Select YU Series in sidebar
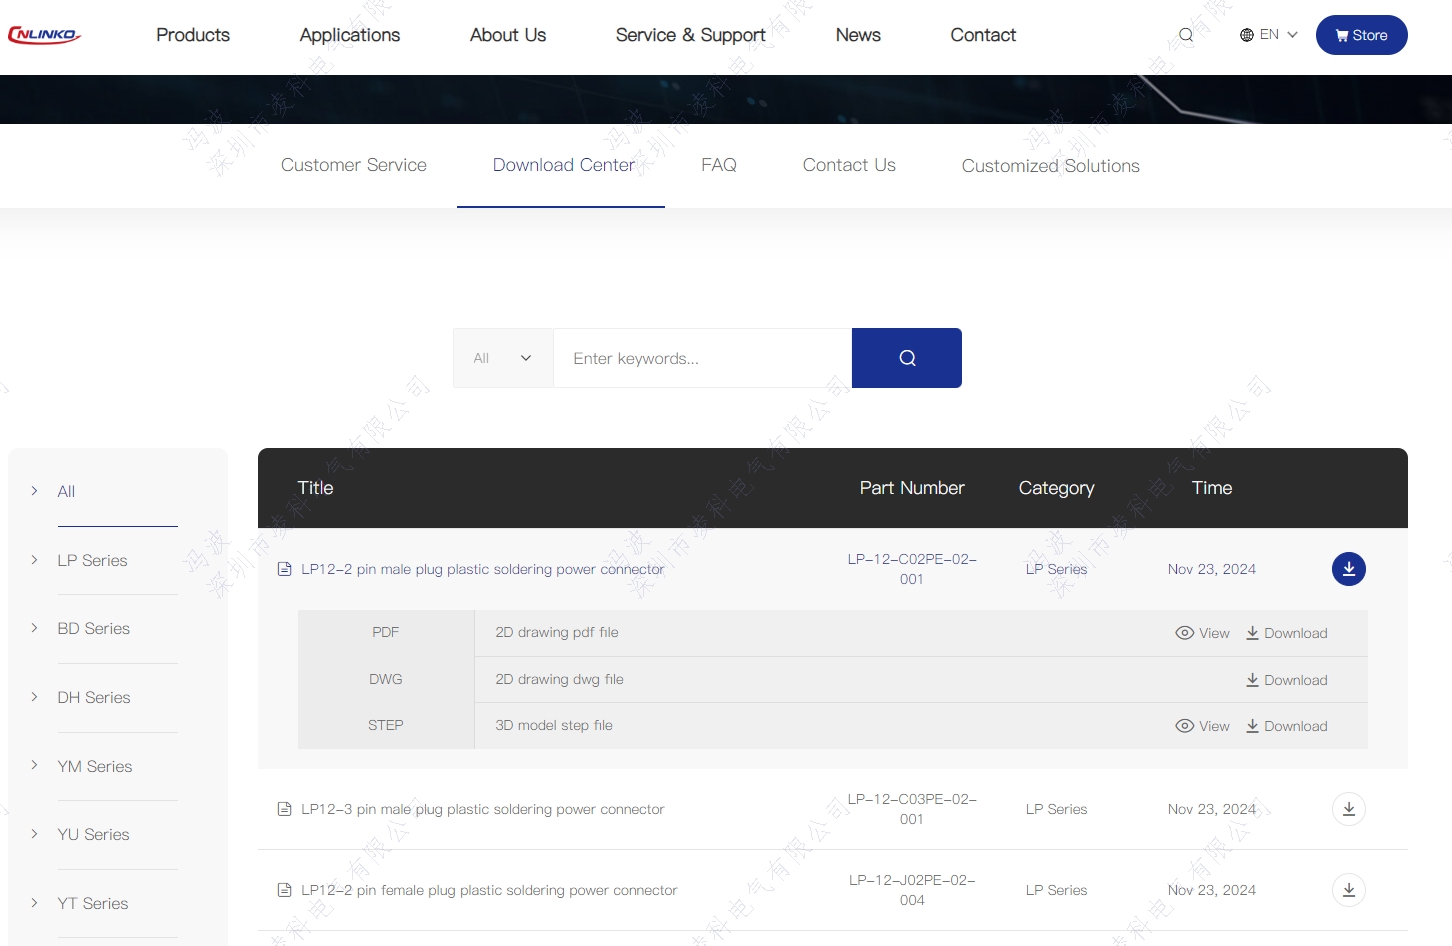This screenshot has width=1452, height=946. 94,834
